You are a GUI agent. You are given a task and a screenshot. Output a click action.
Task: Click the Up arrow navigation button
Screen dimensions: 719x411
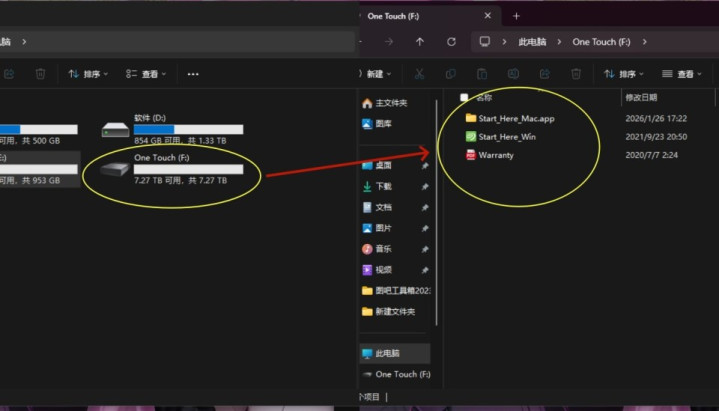pyautogui.click(x=420, y=42)
